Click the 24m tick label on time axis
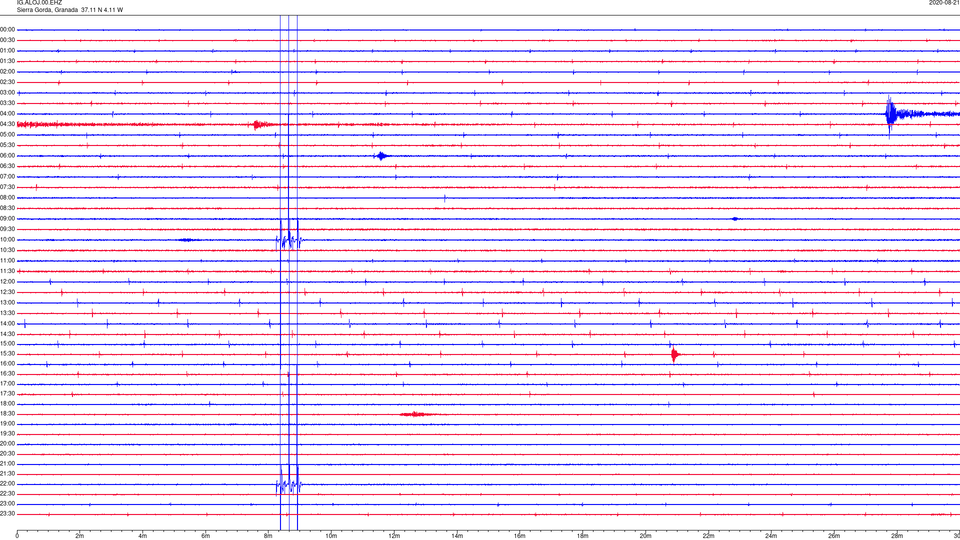Viewport: 960px width, 540px height. click(771, 536)
